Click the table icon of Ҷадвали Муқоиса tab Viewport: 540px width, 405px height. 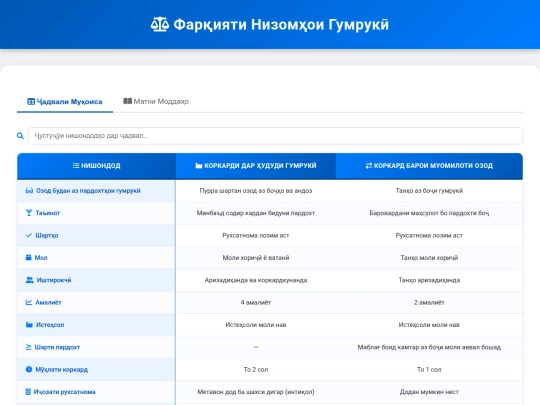tap(31, 102)
